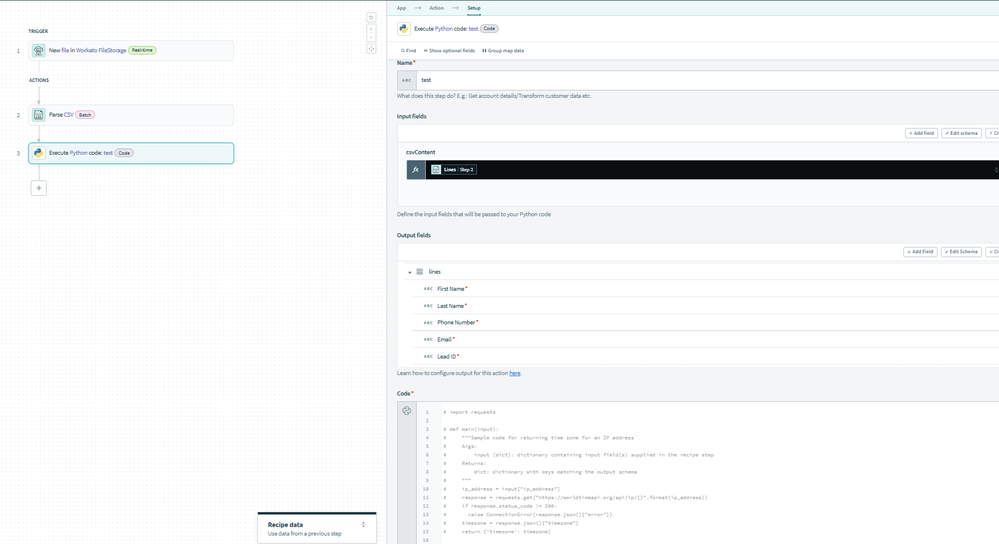This screenshot has height=544, width=999.
Task: Click the Python icon beside code editor
Action: point(406,411)
